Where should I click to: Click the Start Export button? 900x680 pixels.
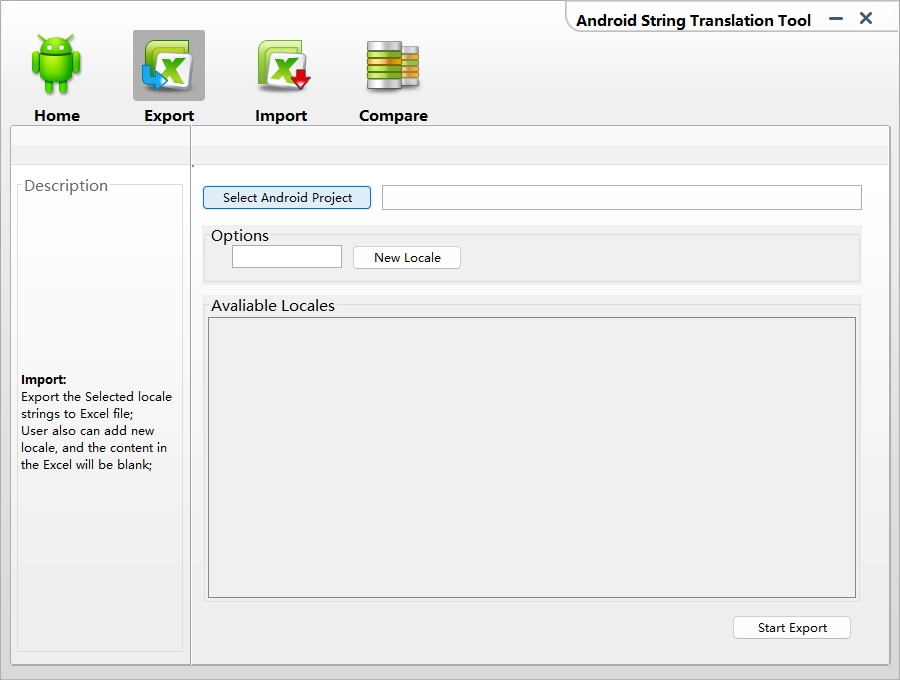click(x=792, y=628)
